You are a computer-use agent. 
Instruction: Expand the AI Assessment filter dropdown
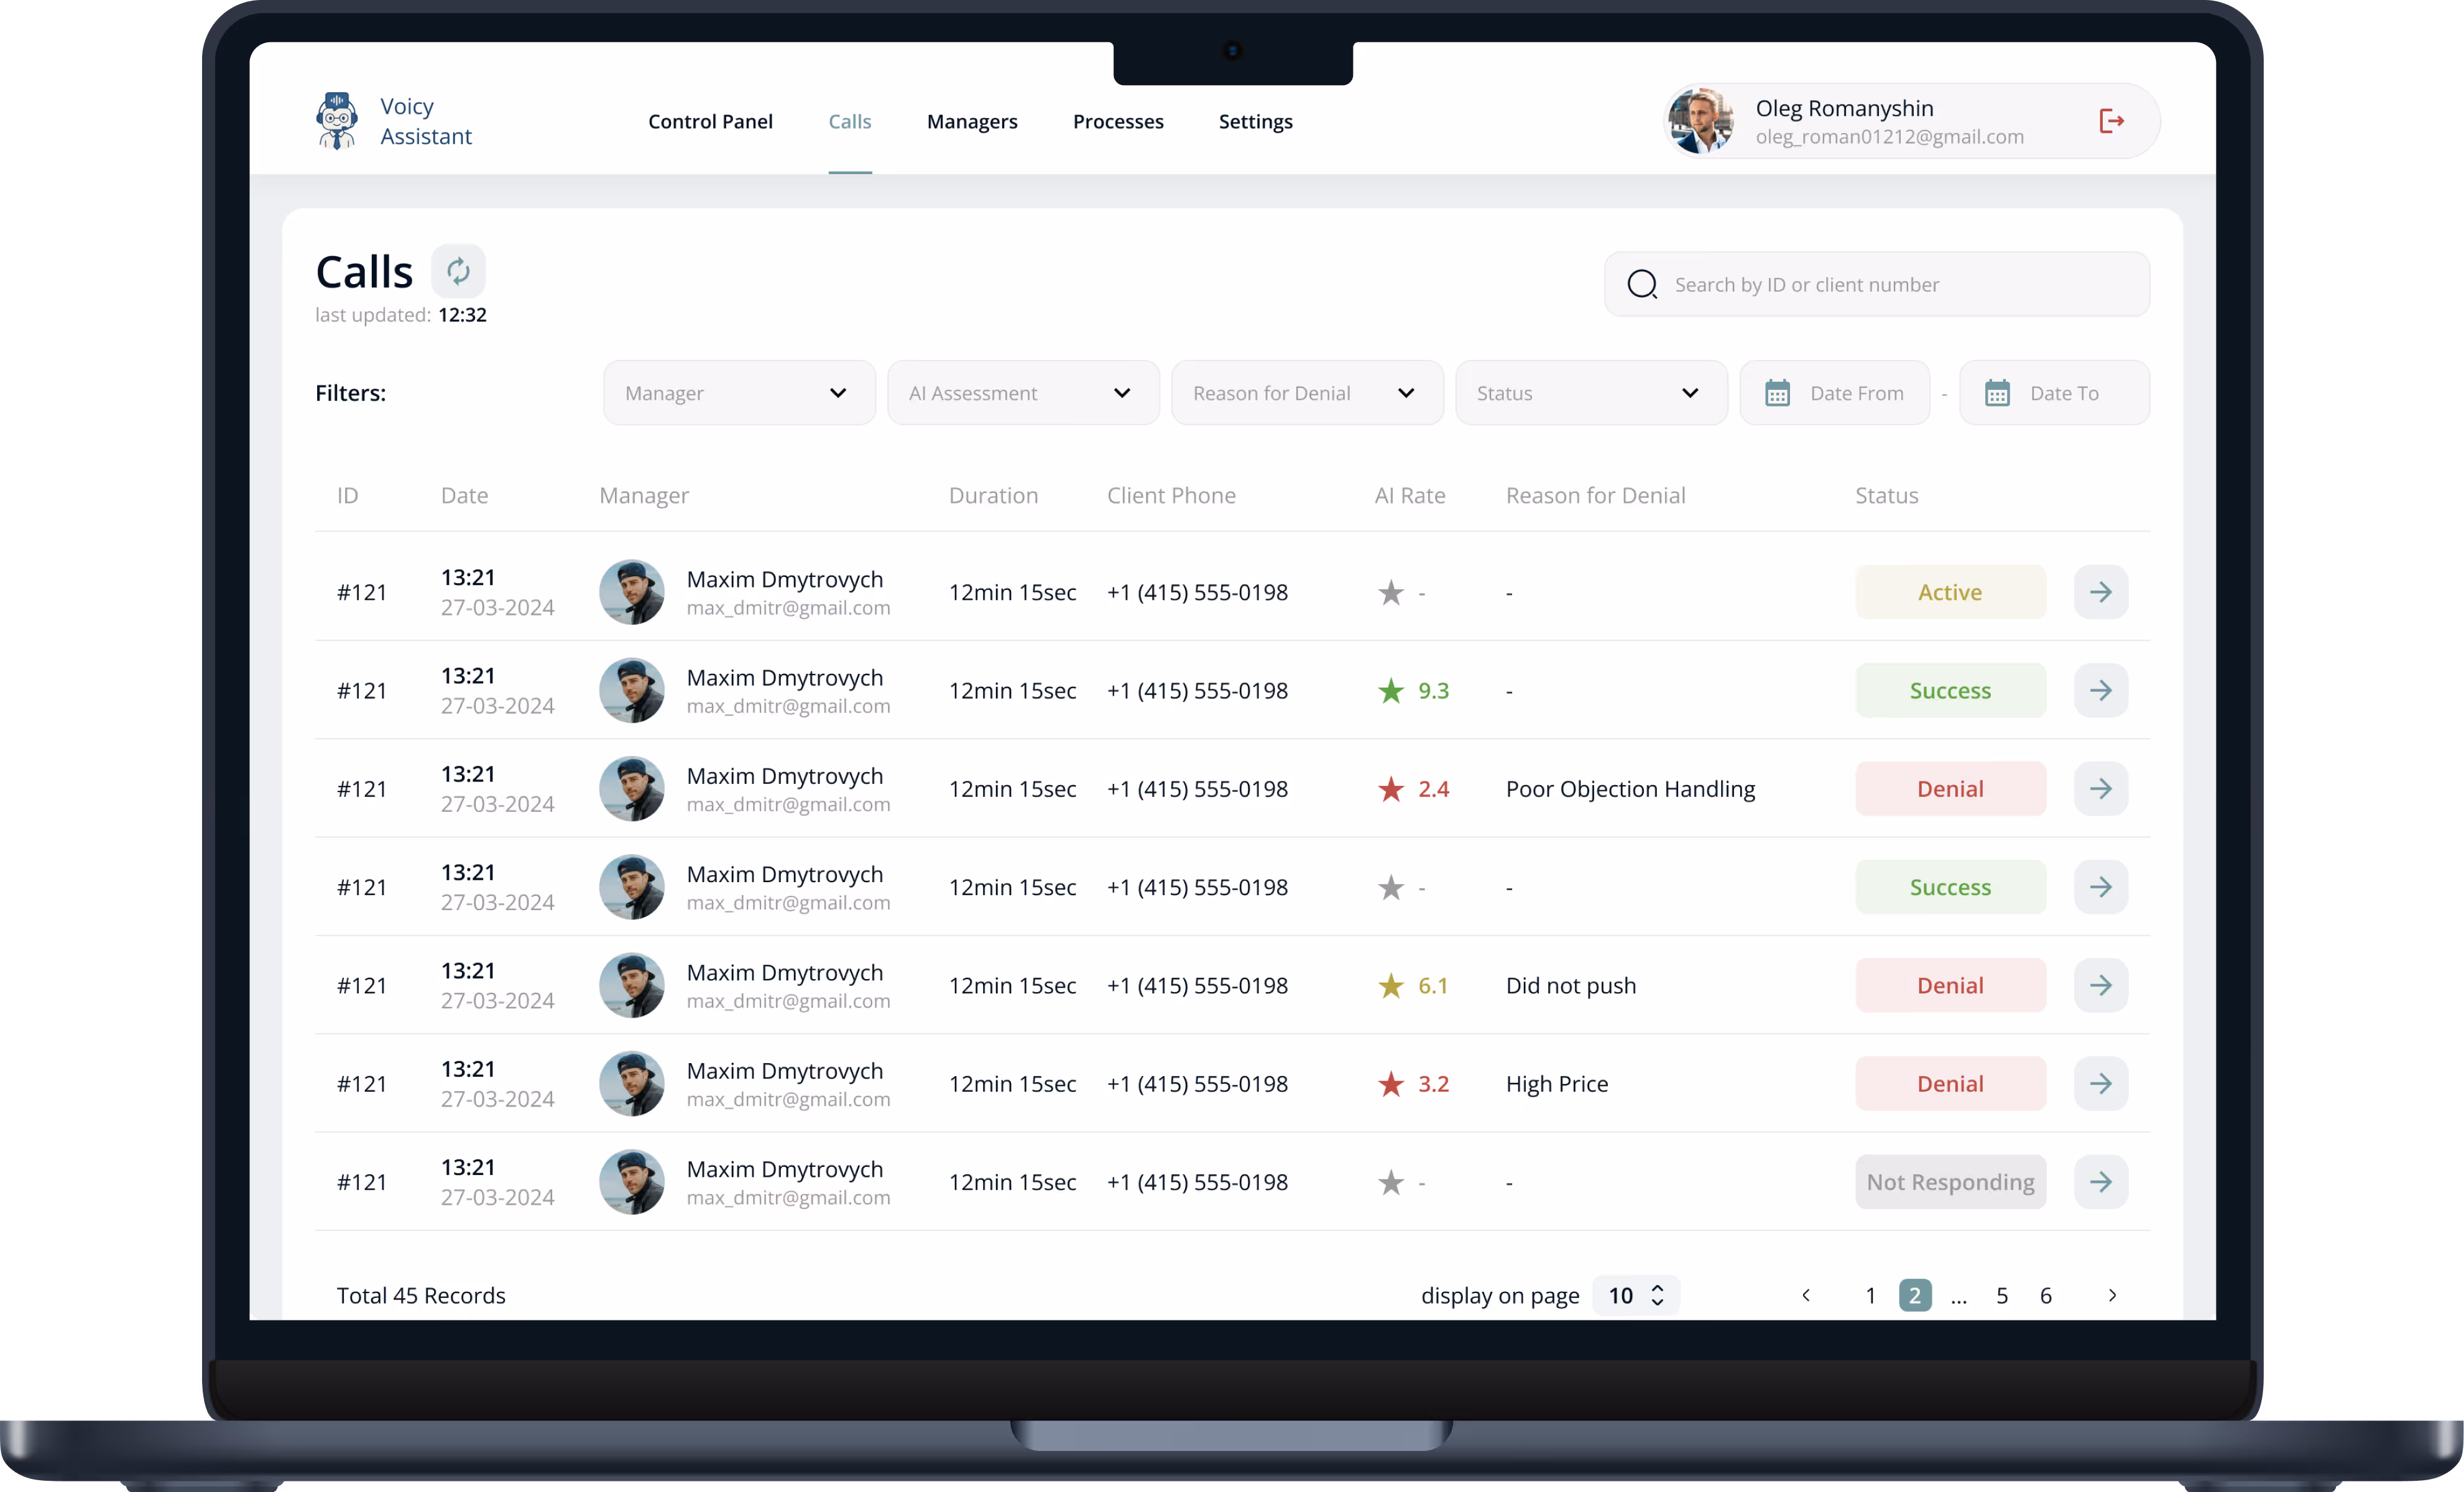click(1022, 393)
